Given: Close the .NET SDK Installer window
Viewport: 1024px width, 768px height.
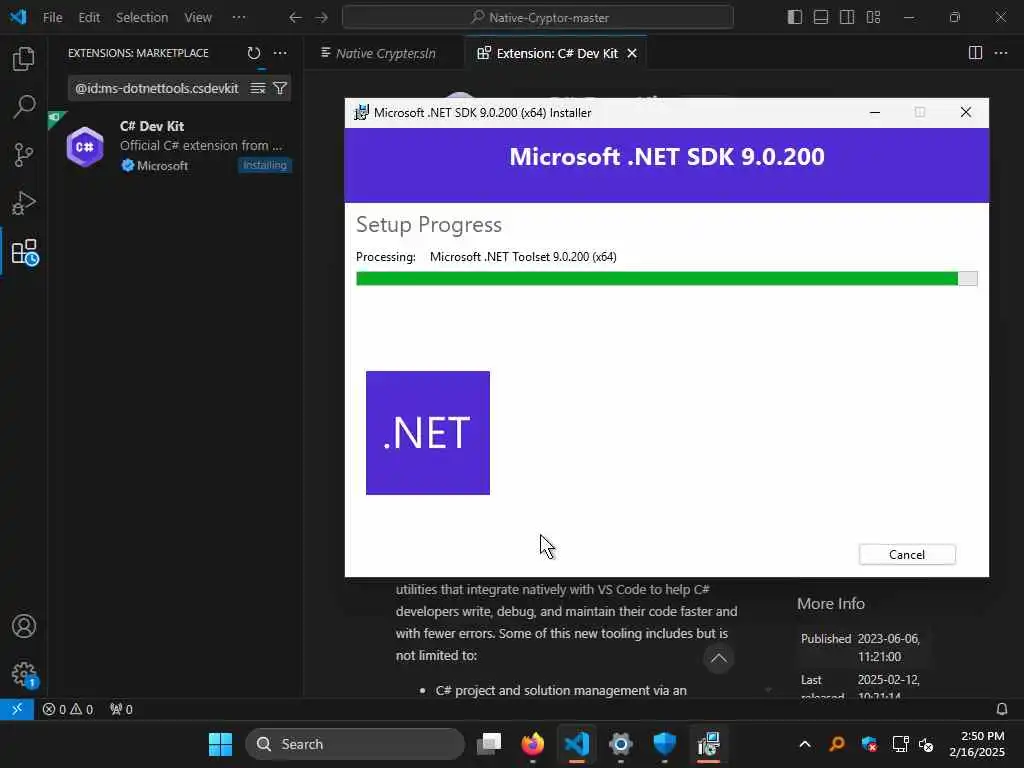Looking at the screenshot, I should pyautogui.click(x=965, y=112).
